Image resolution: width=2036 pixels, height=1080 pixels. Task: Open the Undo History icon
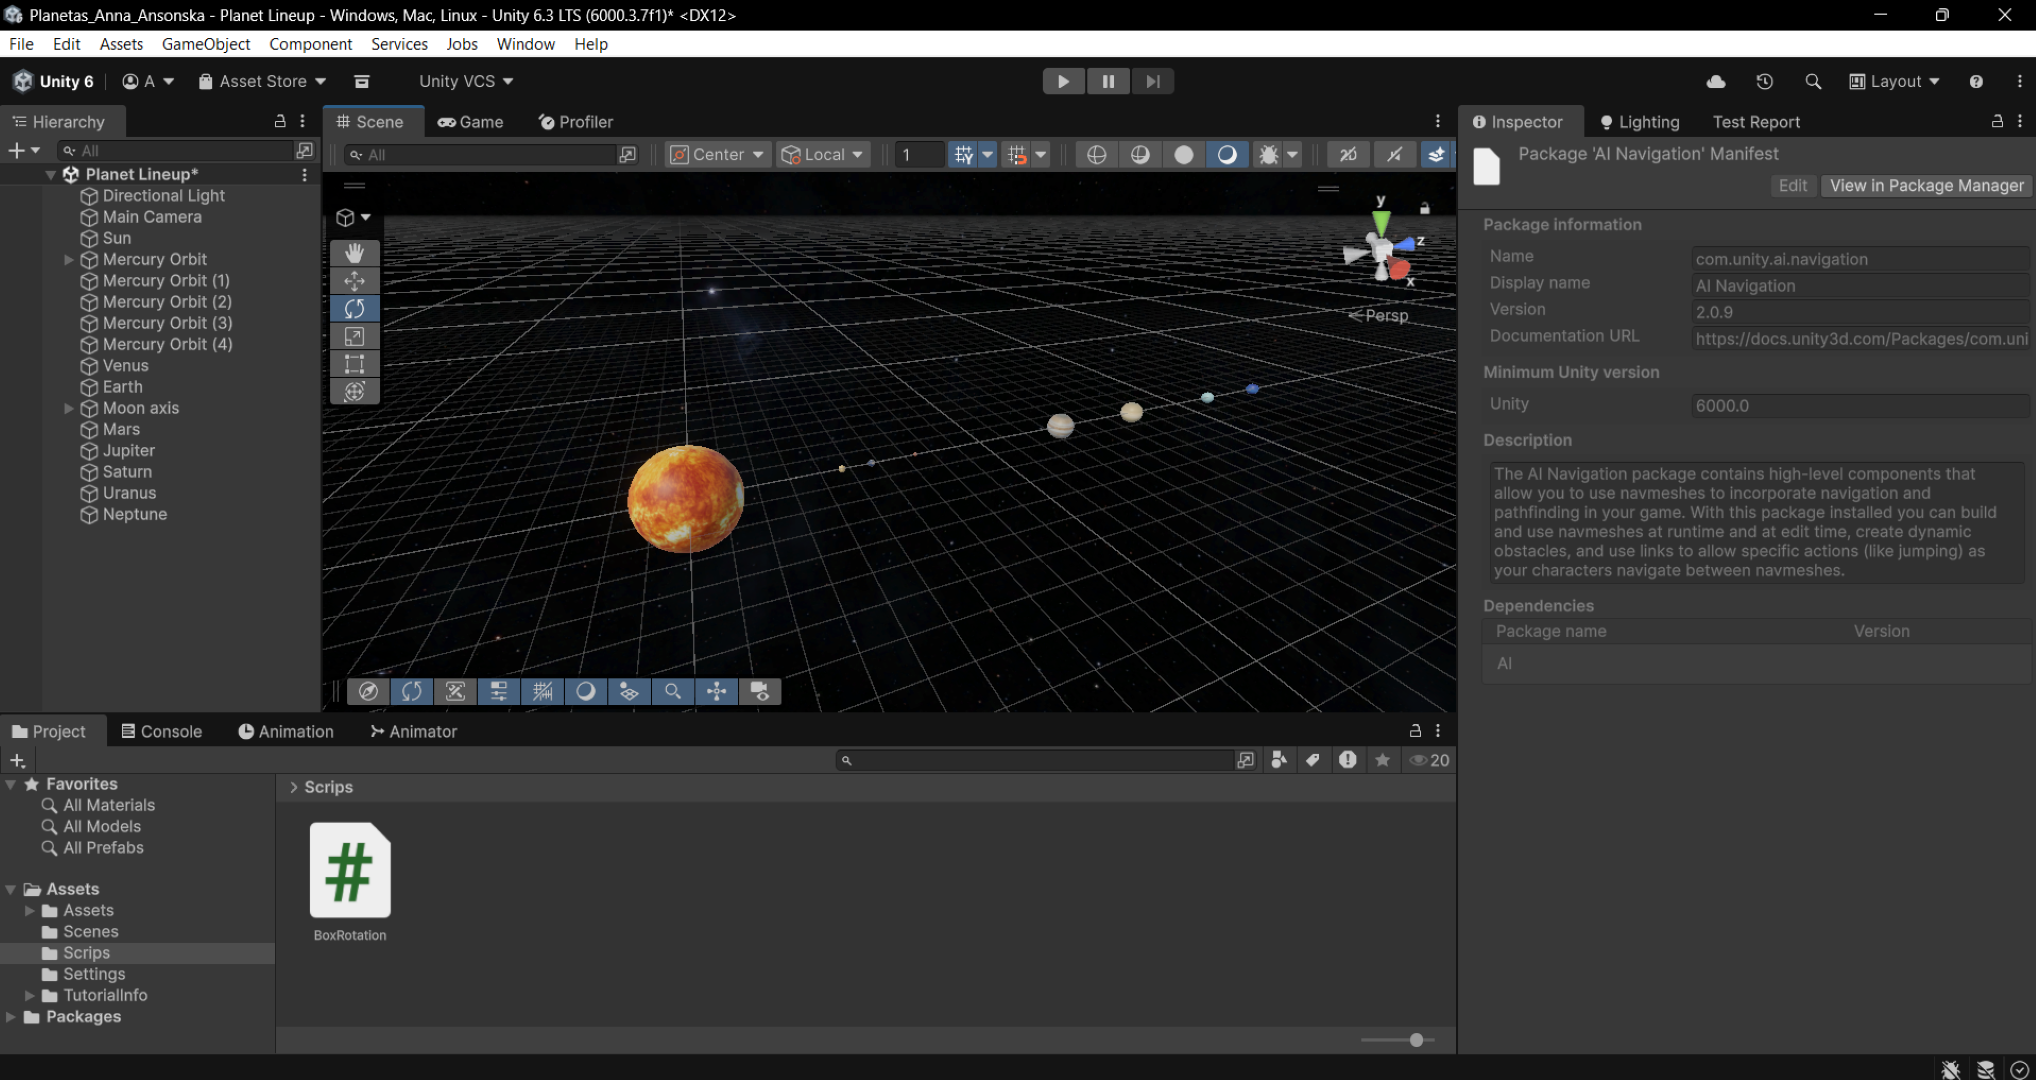tap(1764, 81)
